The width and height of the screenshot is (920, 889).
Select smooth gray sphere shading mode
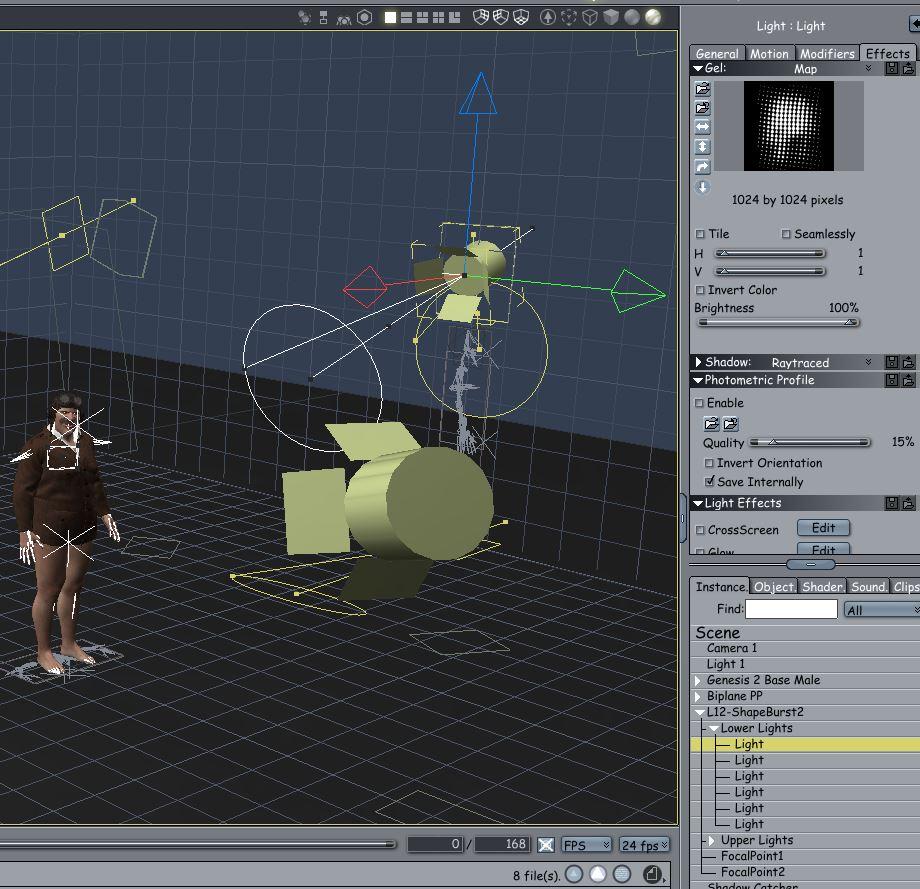tap(632, 18)
